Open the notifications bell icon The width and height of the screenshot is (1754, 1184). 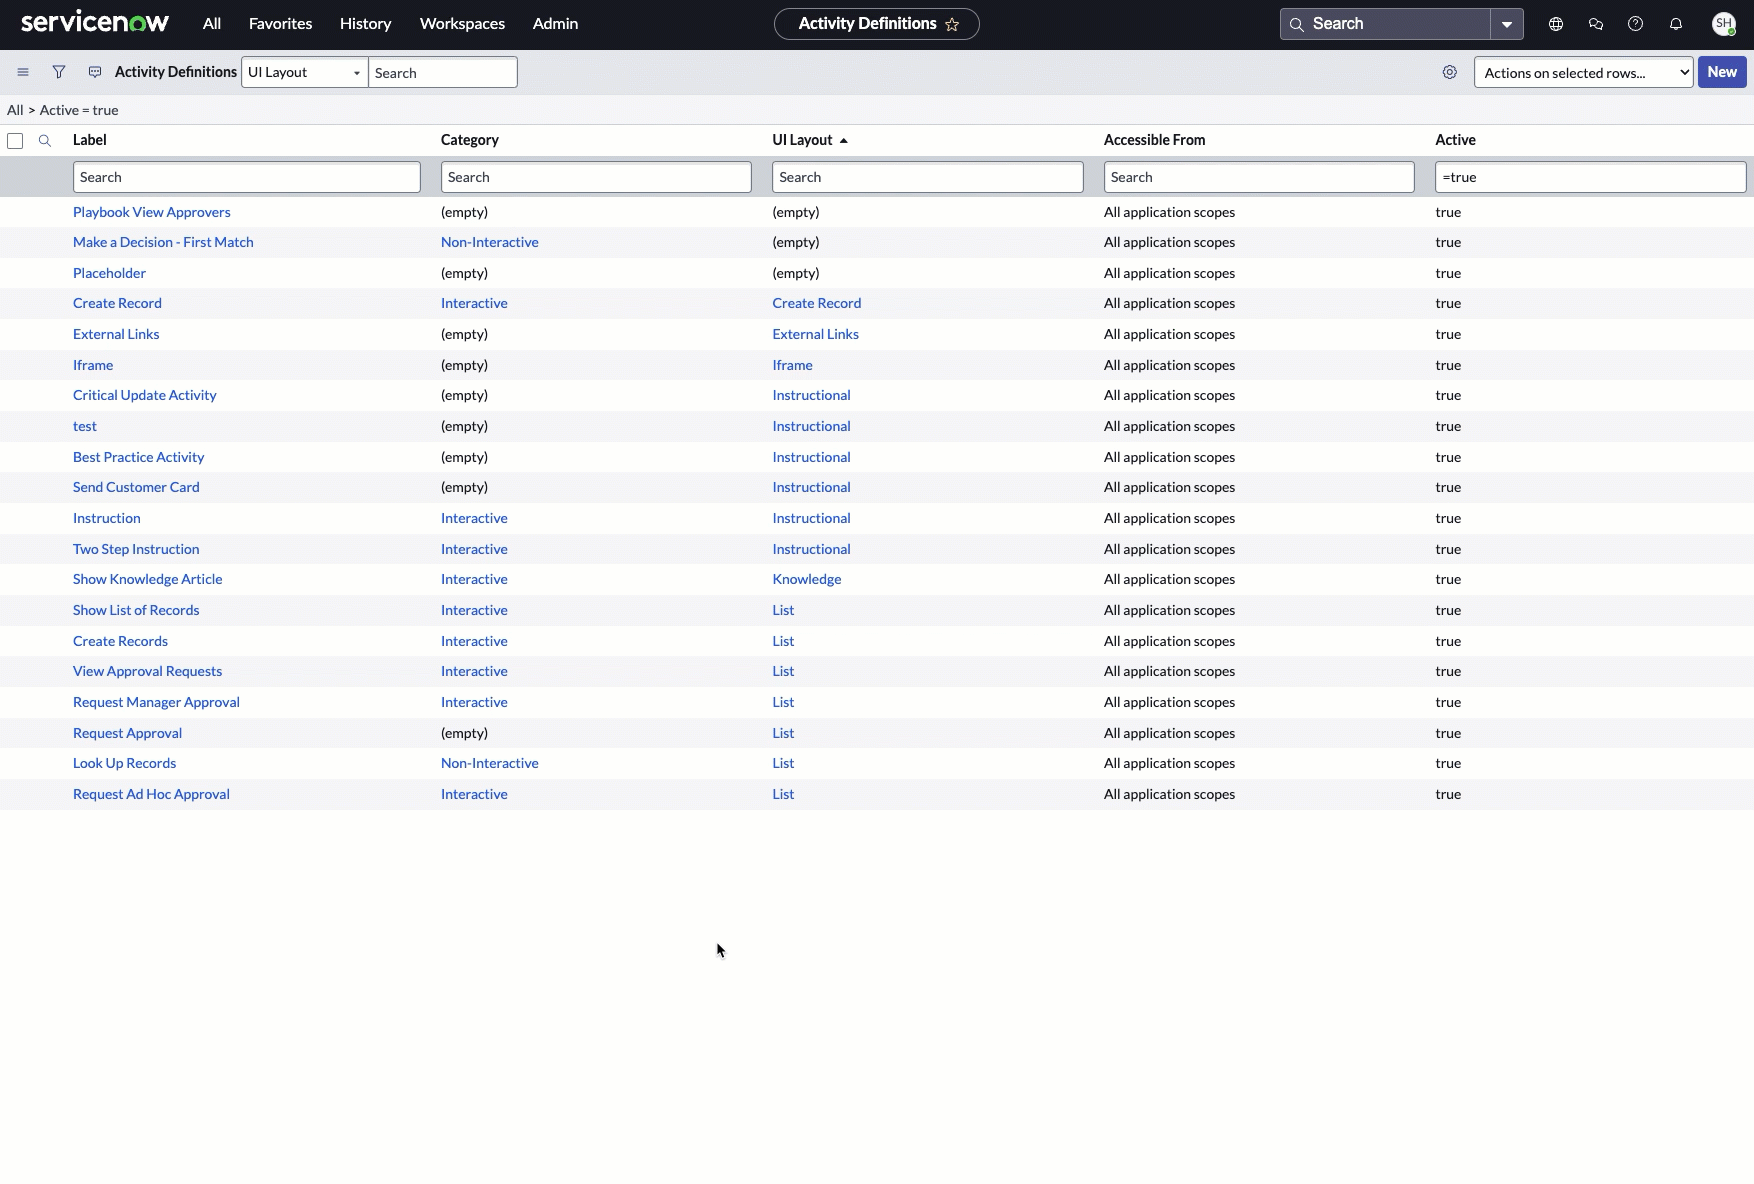coord(1676,24)
